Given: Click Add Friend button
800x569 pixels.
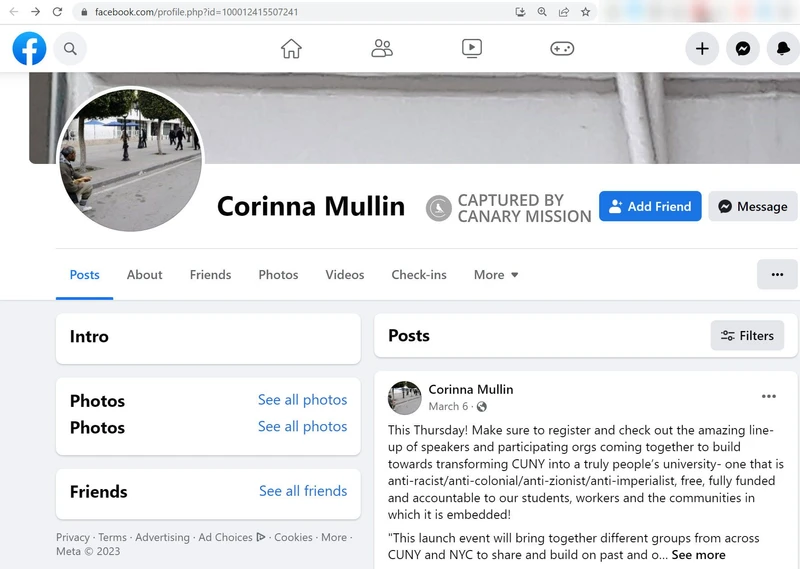Looking at the screenshot, I should coord(650,206).
